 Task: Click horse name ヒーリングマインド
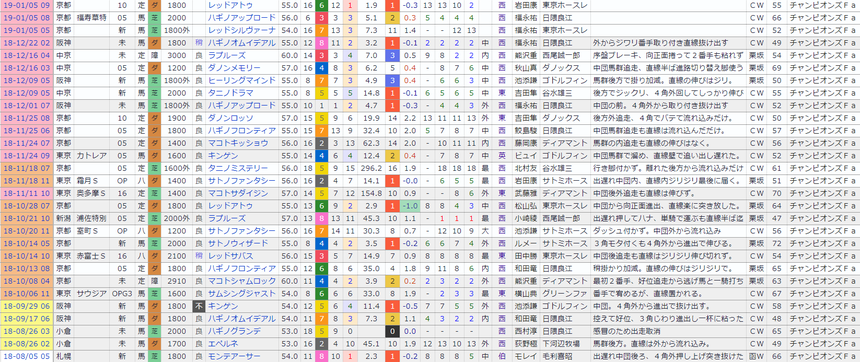pos(241,81)
